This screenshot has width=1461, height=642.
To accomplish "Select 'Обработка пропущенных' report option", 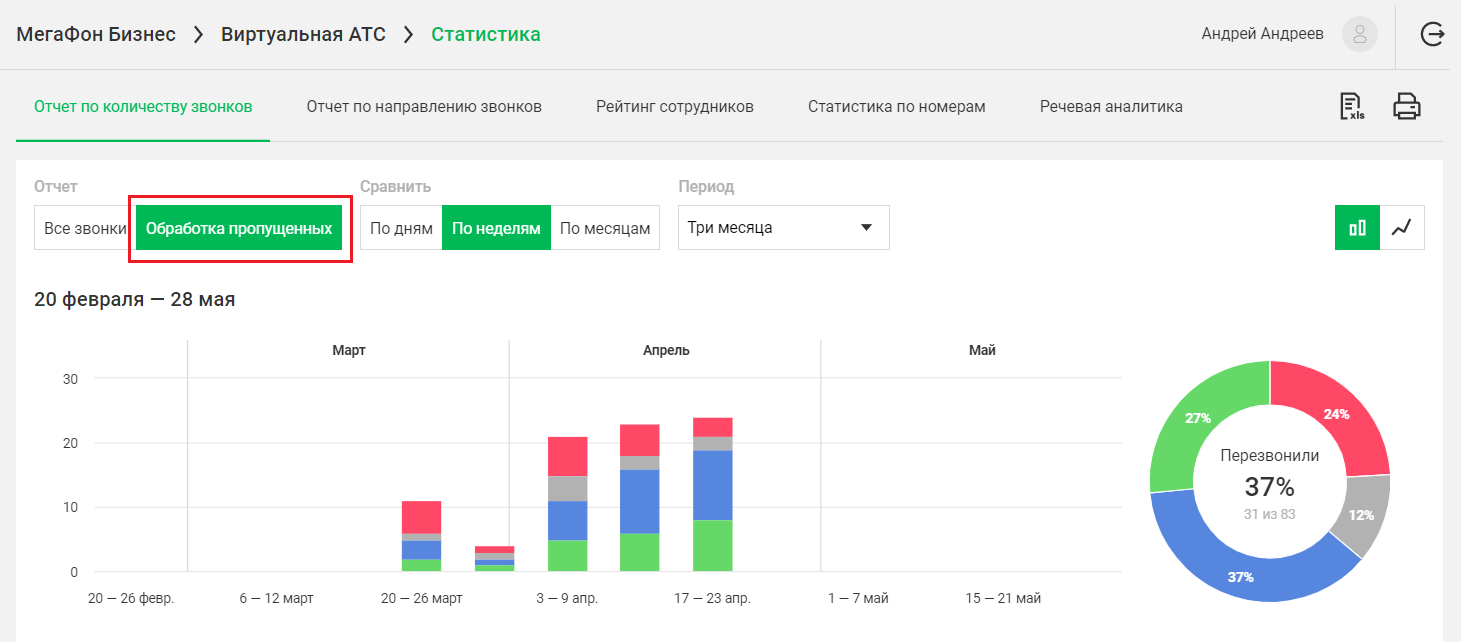I will (x=239, y=228).
